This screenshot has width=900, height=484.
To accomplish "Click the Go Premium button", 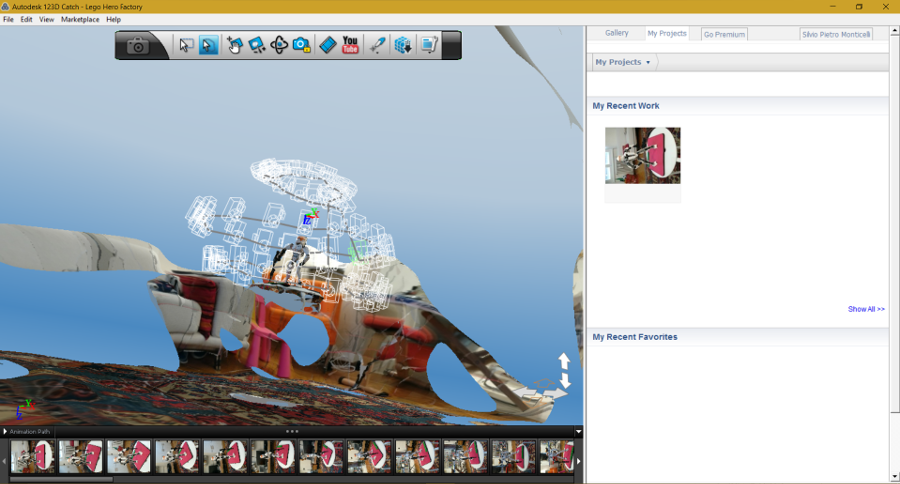I will tap(724, 34).
